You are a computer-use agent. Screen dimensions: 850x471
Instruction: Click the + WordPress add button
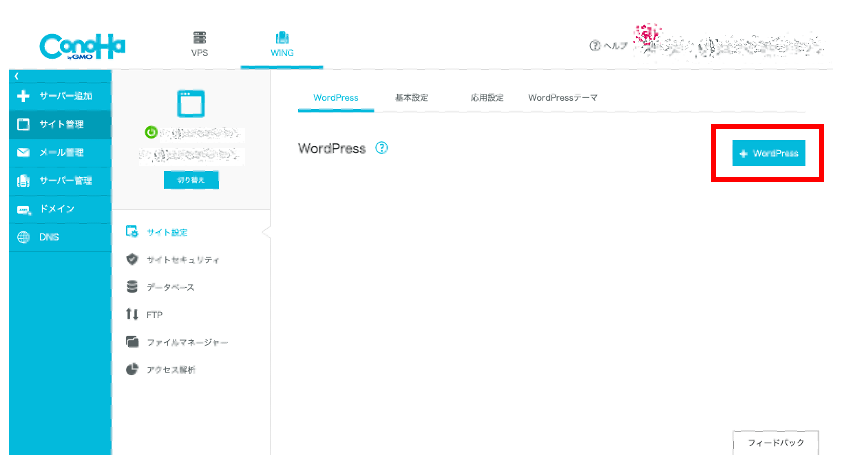click(x=769, y=153)
